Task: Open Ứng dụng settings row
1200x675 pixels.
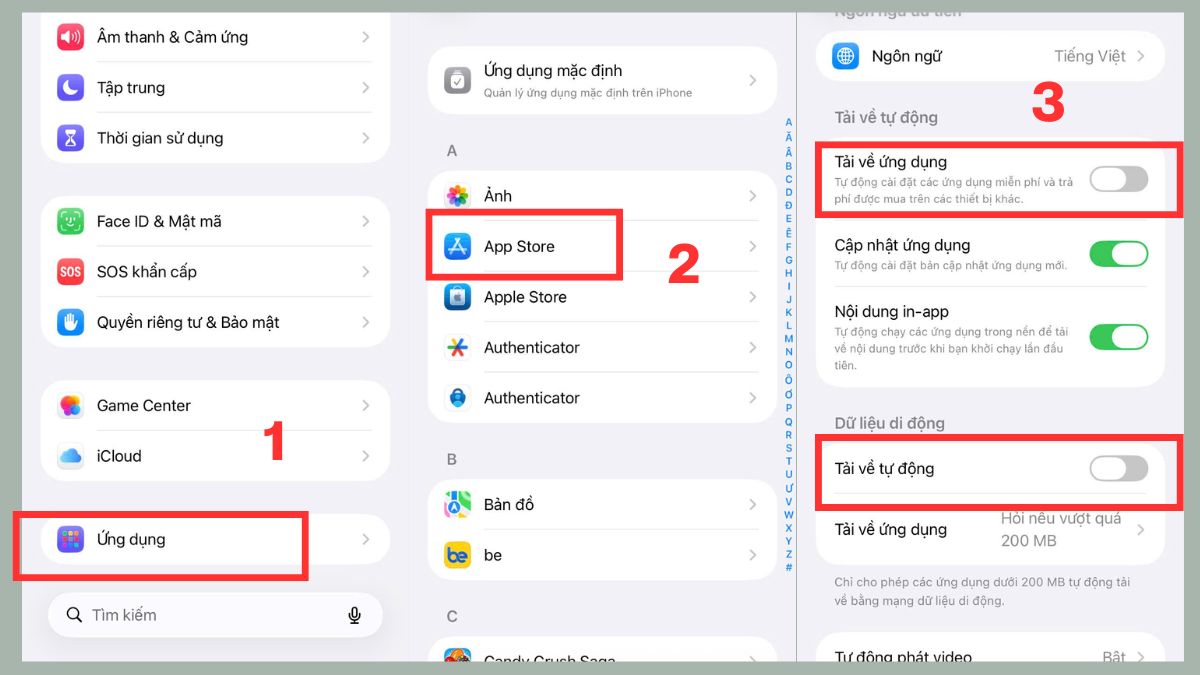Action: coord(215,539)
